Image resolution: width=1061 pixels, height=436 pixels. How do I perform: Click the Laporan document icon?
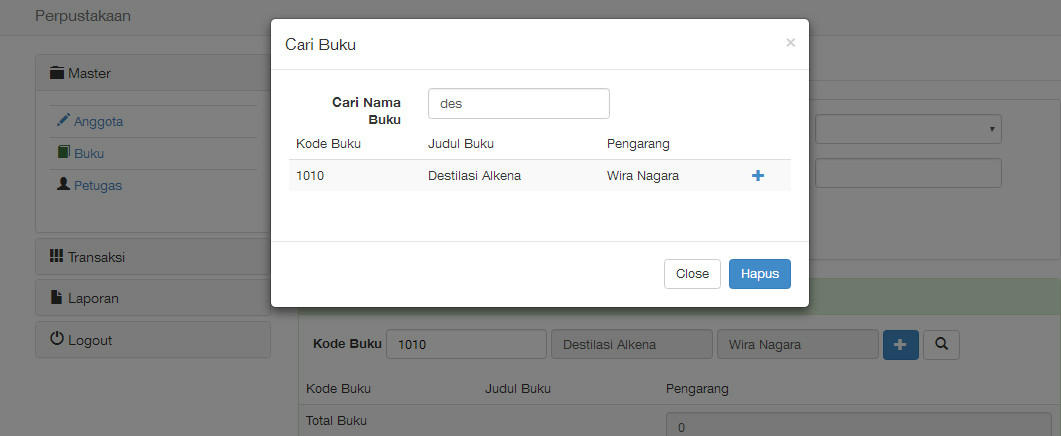pos(57,297)
